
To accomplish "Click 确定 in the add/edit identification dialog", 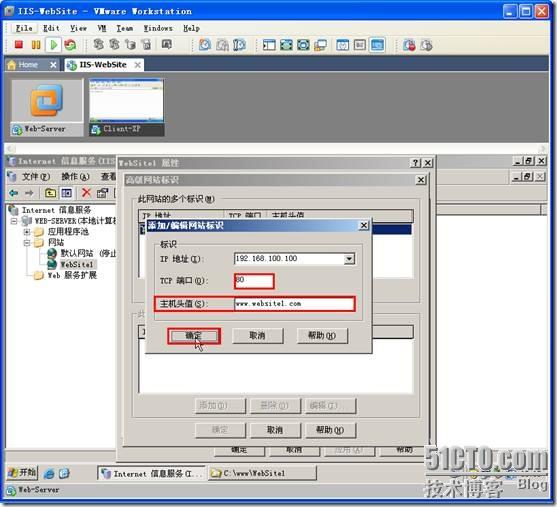I will coord(194,336).
